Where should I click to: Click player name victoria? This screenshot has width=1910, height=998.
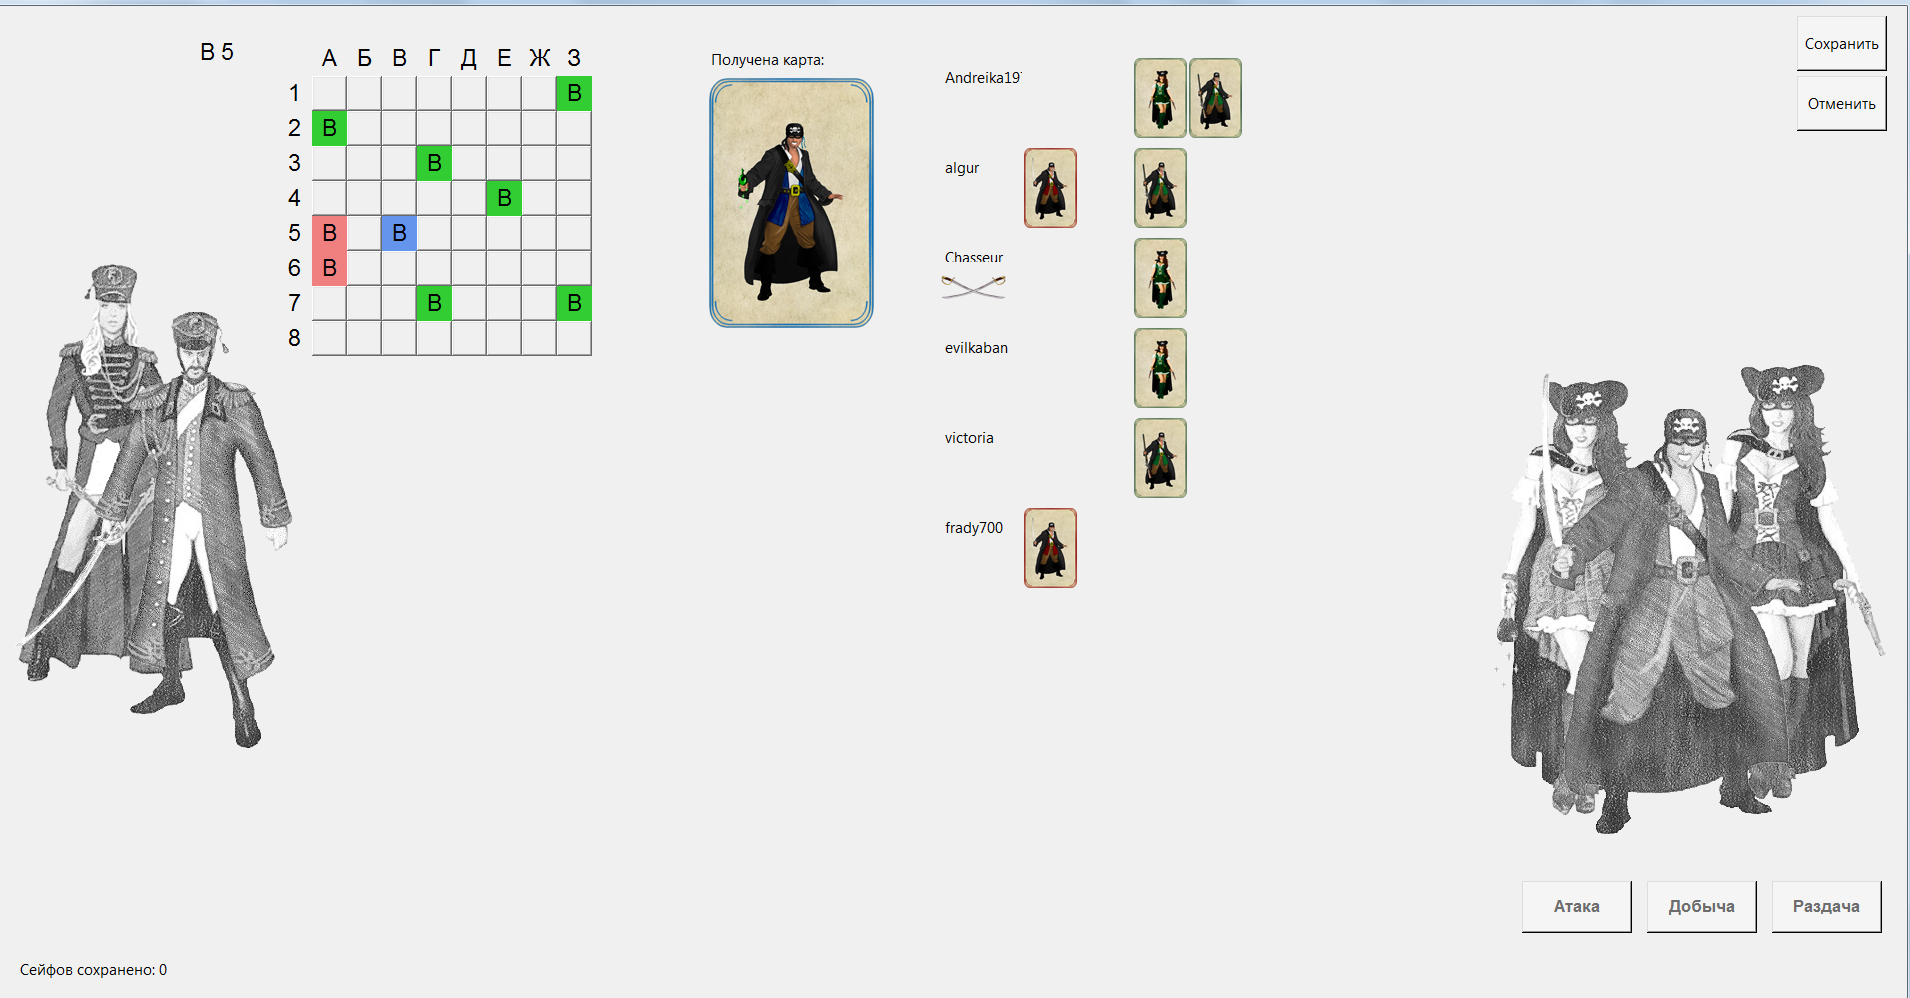(969, 438)
